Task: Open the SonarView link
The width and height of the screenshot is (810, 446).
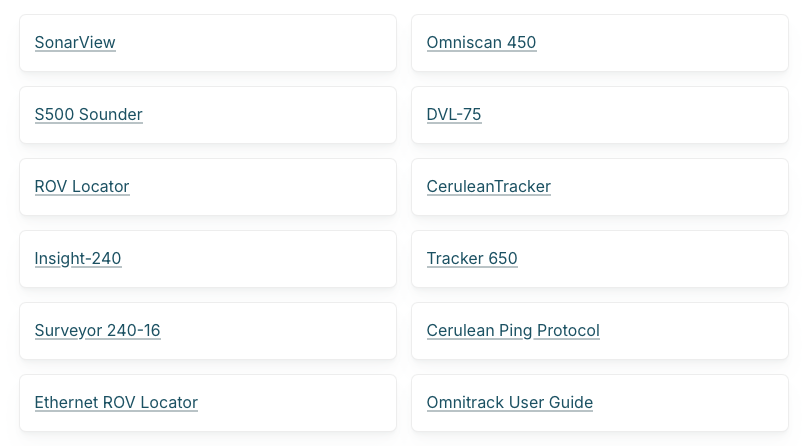Action: (x=75, y=43)
